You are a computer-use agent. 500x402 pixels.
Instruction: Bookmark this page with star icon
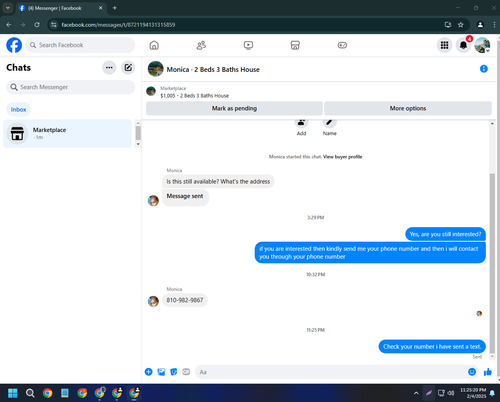461,25
